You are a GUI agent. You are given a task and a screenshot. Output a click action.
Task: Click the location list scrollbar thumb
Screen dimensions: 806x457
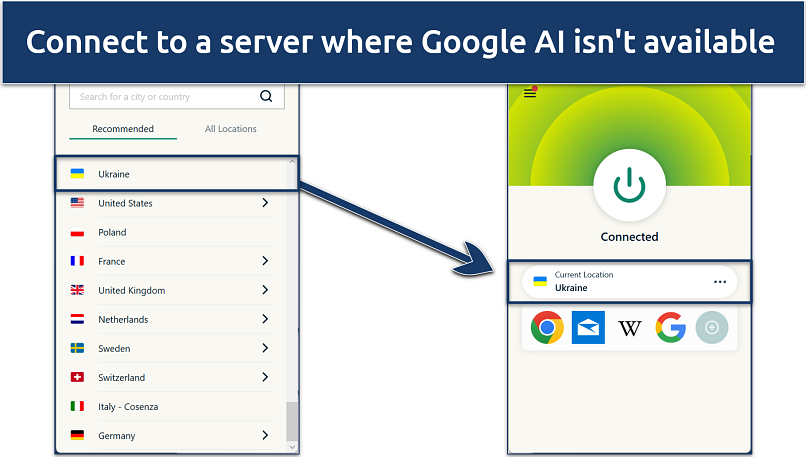tap(292, 422)
